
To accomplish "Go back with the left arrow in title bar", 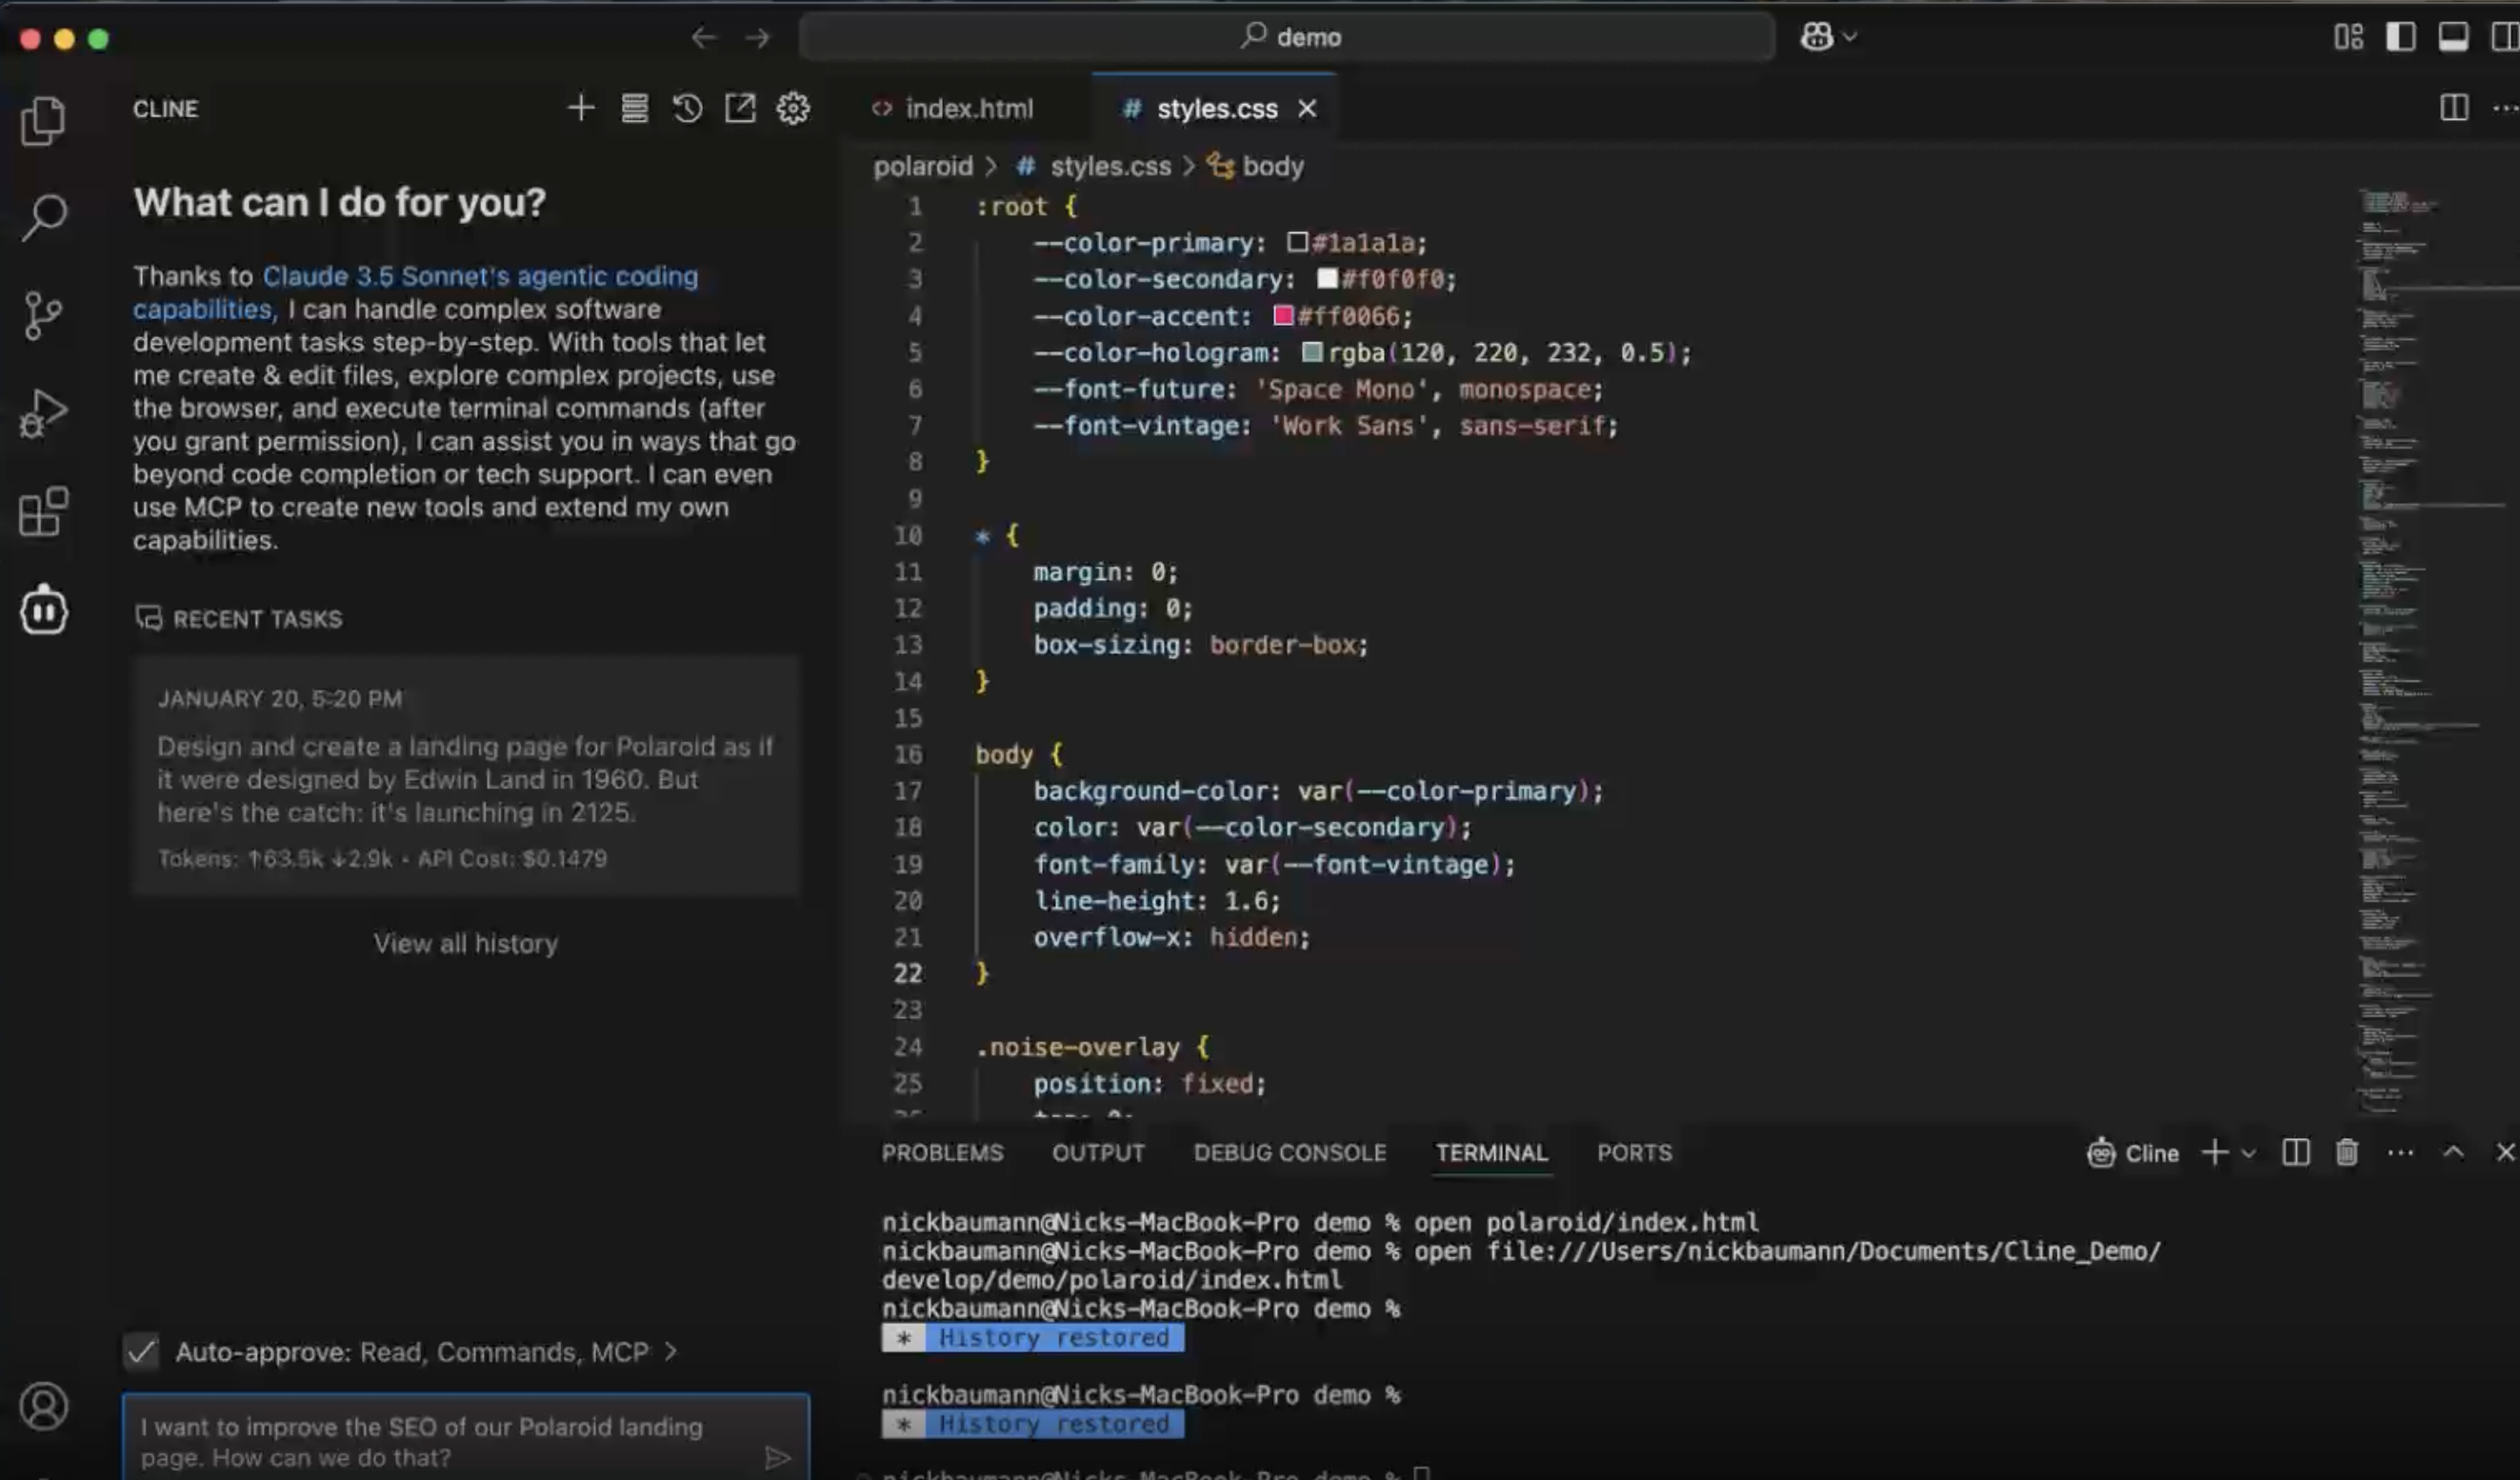I will coord(704,38).
